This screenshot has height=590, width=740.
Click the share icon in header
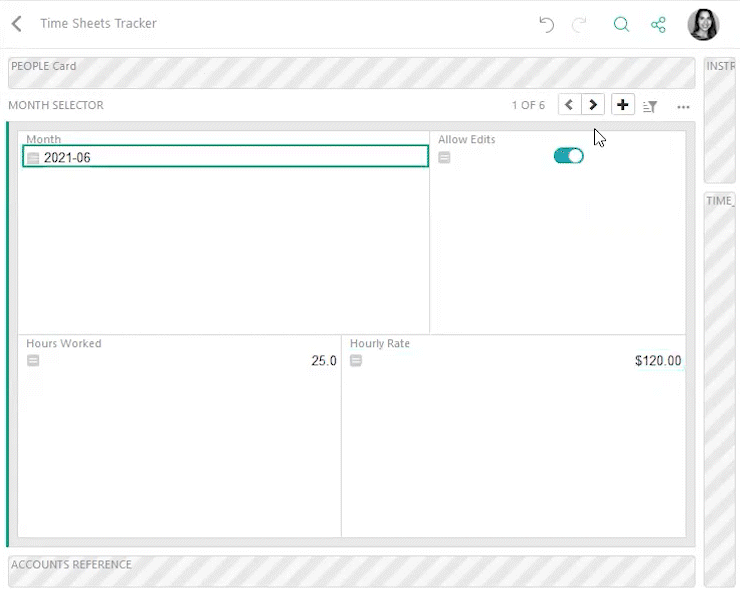click(x=658, y=24)
